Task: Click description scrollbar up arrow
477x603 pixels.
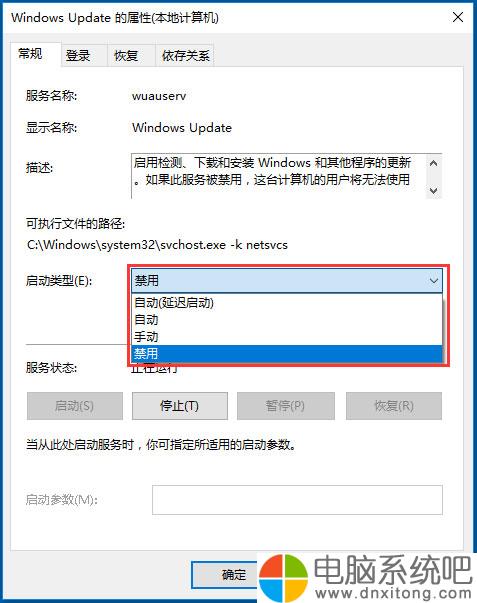Action: (x=434, y=163)
